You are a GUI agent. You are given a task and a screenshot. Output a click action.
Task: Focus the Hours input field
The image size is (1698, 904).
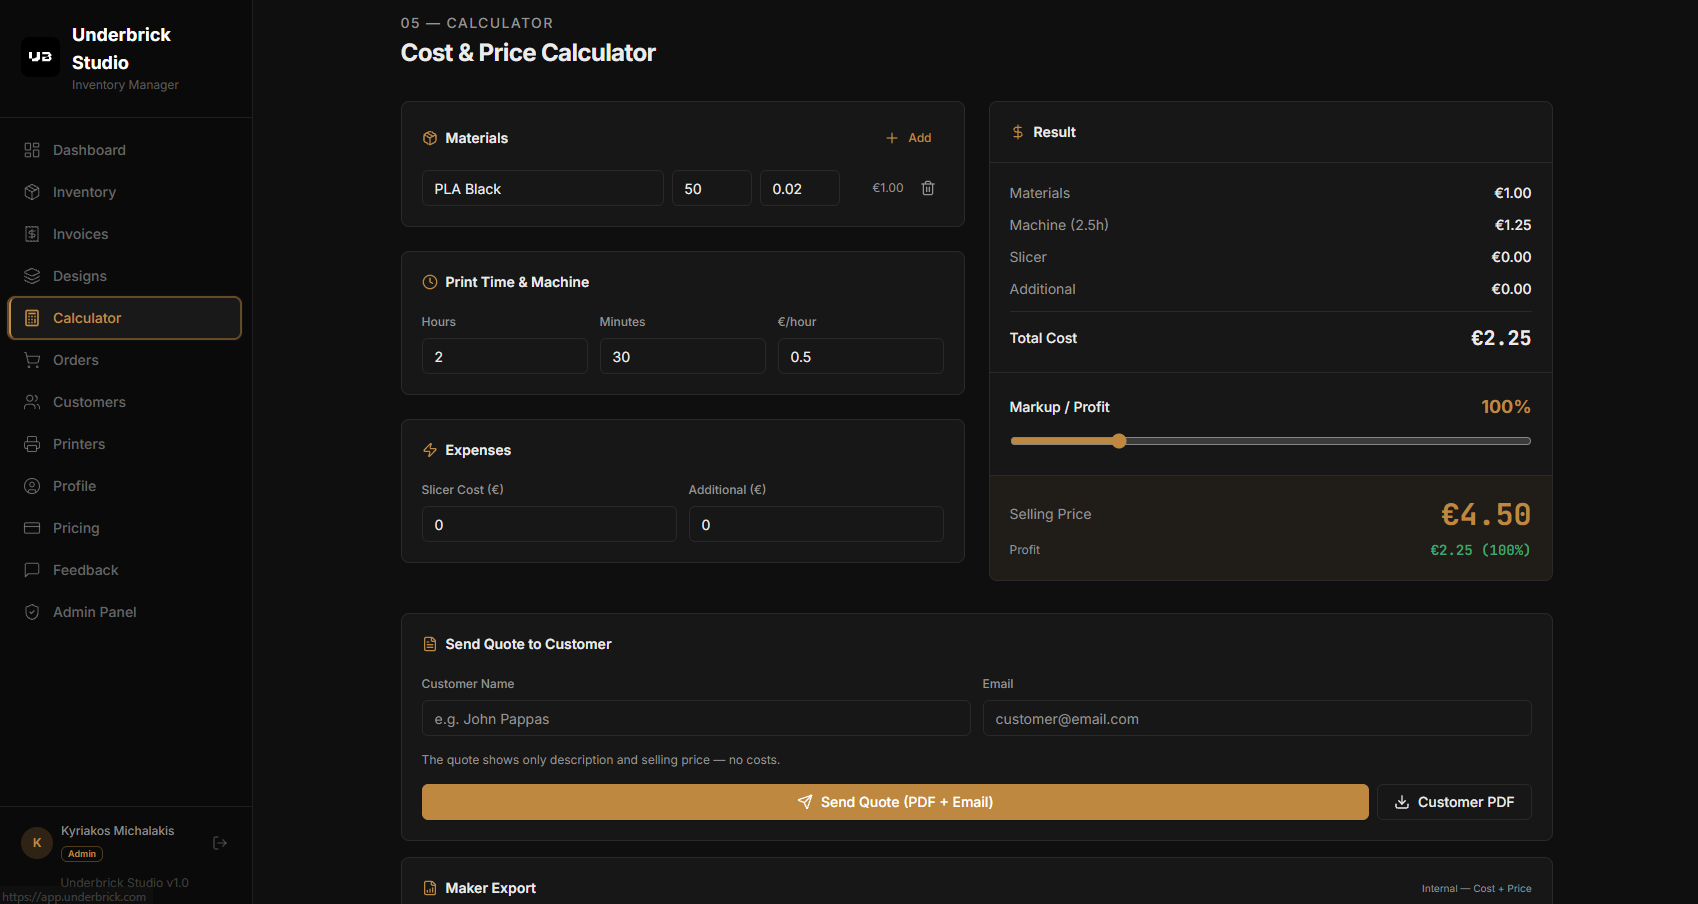tap(505, 356)
